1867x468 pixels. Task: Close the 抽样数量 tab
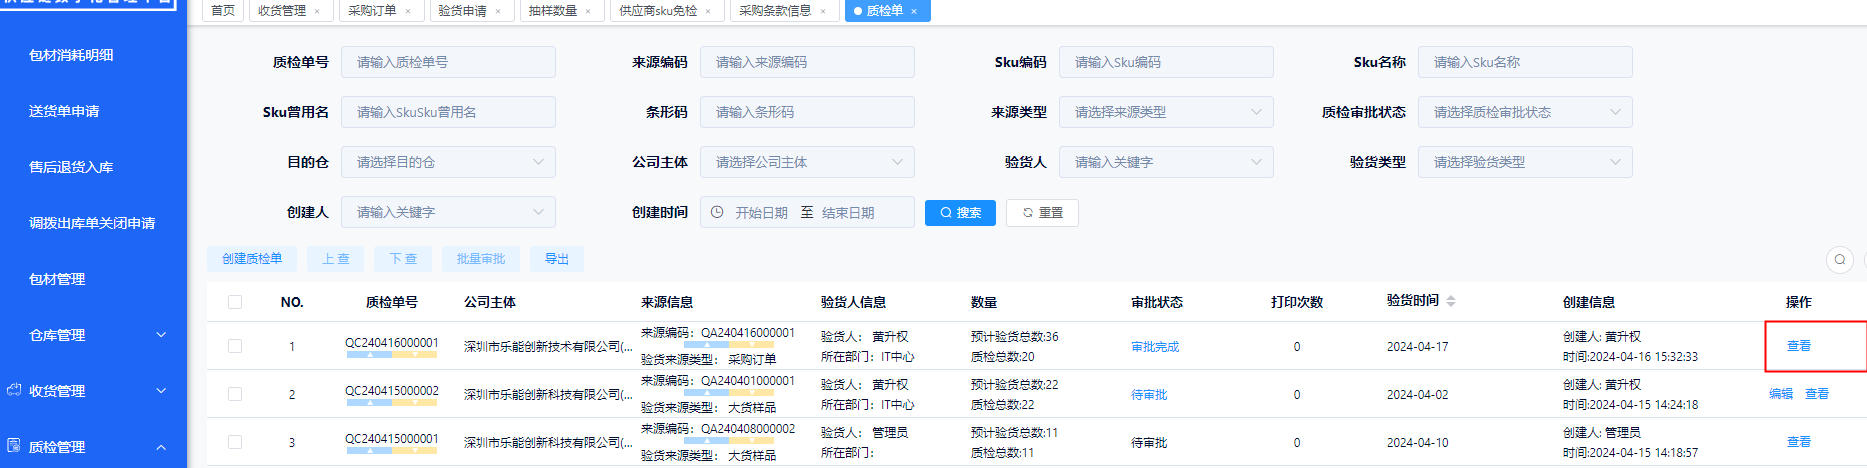pyautogui.click(x=588, y=11)
